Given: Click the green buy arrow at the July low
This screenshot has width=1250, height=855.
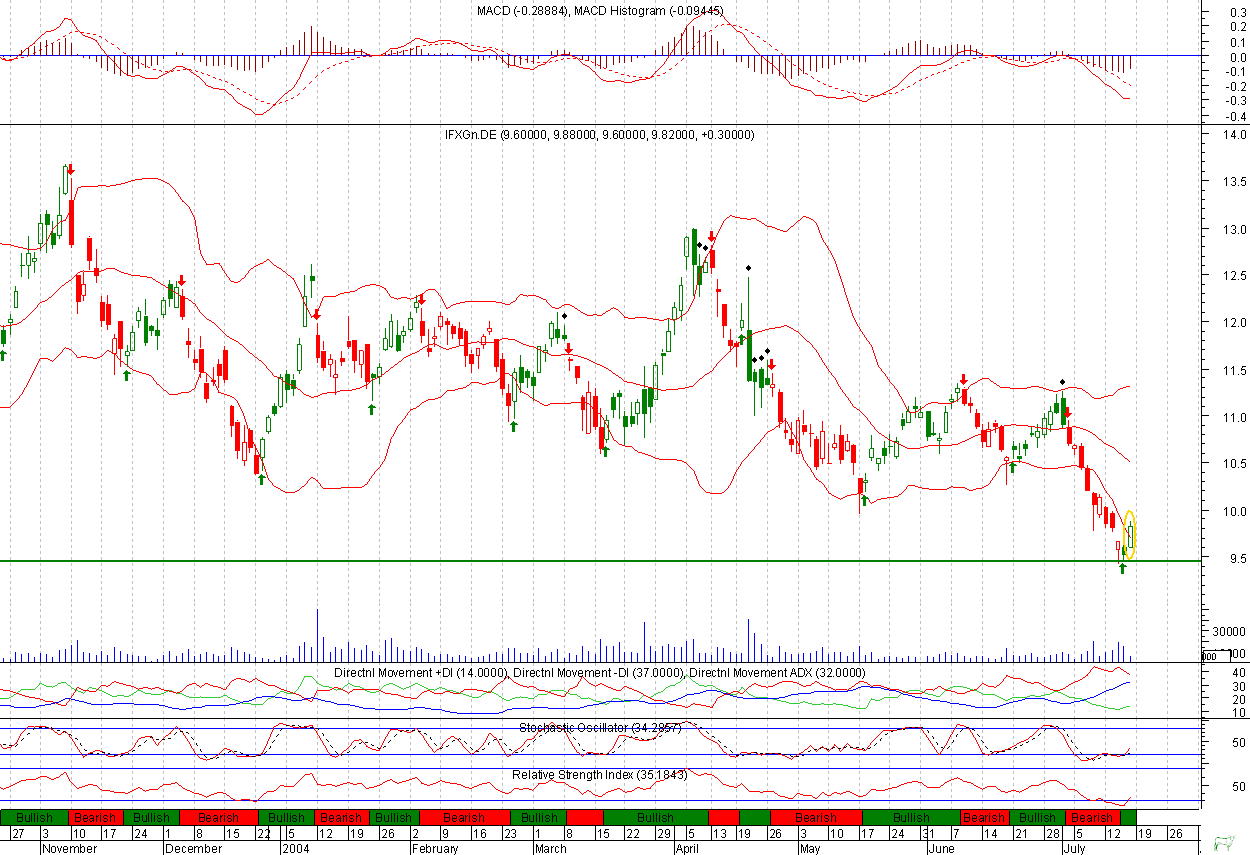Looking at the screenshot, I should tap(1122, 568).
